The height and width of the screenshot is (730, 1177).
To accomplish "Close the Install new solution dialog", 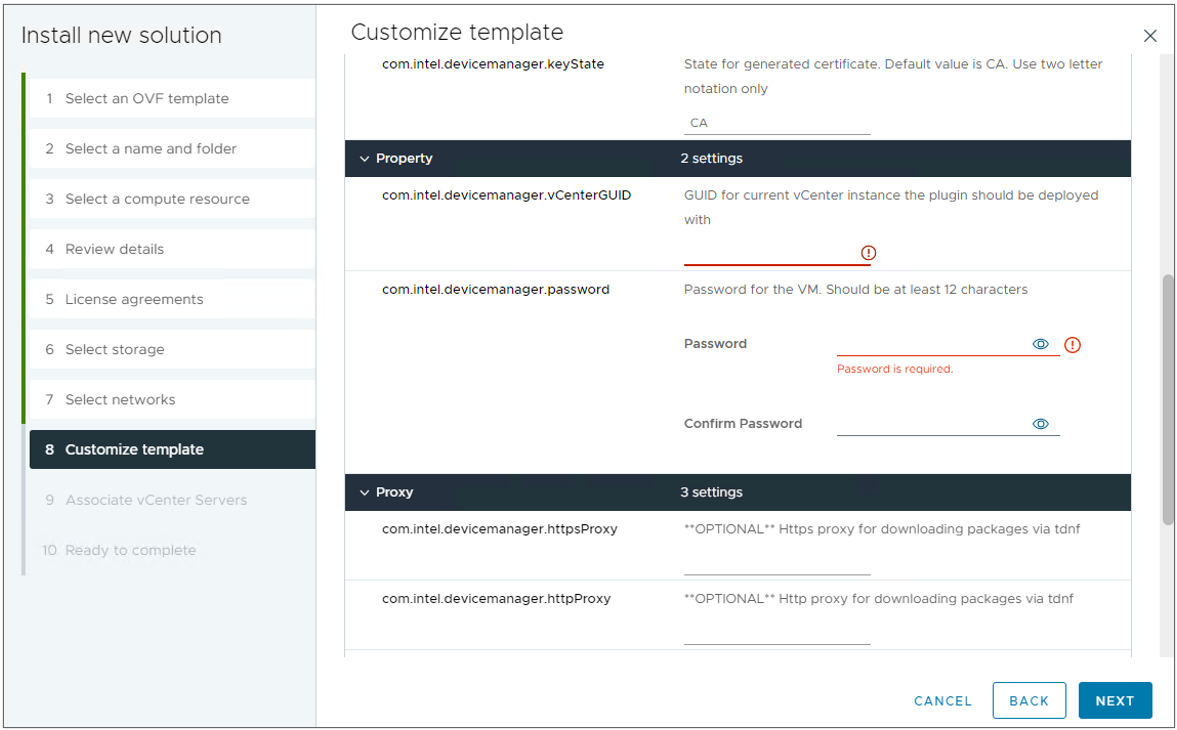I will 1150,36.
